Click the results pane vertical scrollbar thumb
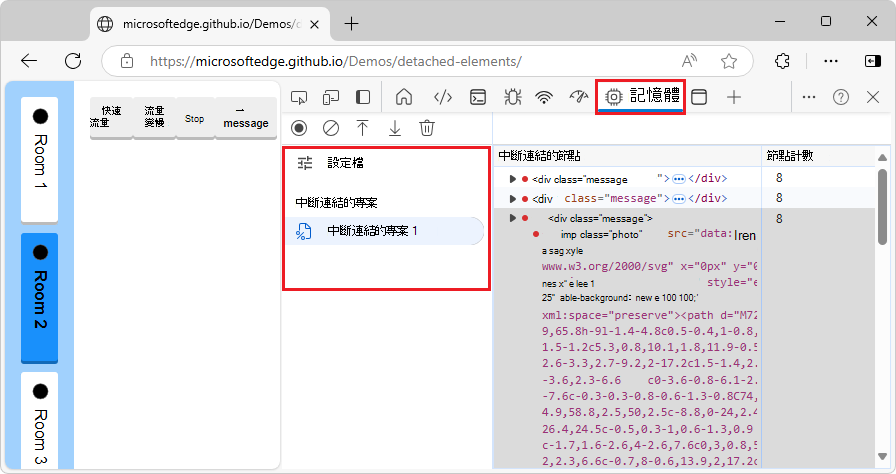The height and width of the screenshot is (474, 896). pos(882,207)
